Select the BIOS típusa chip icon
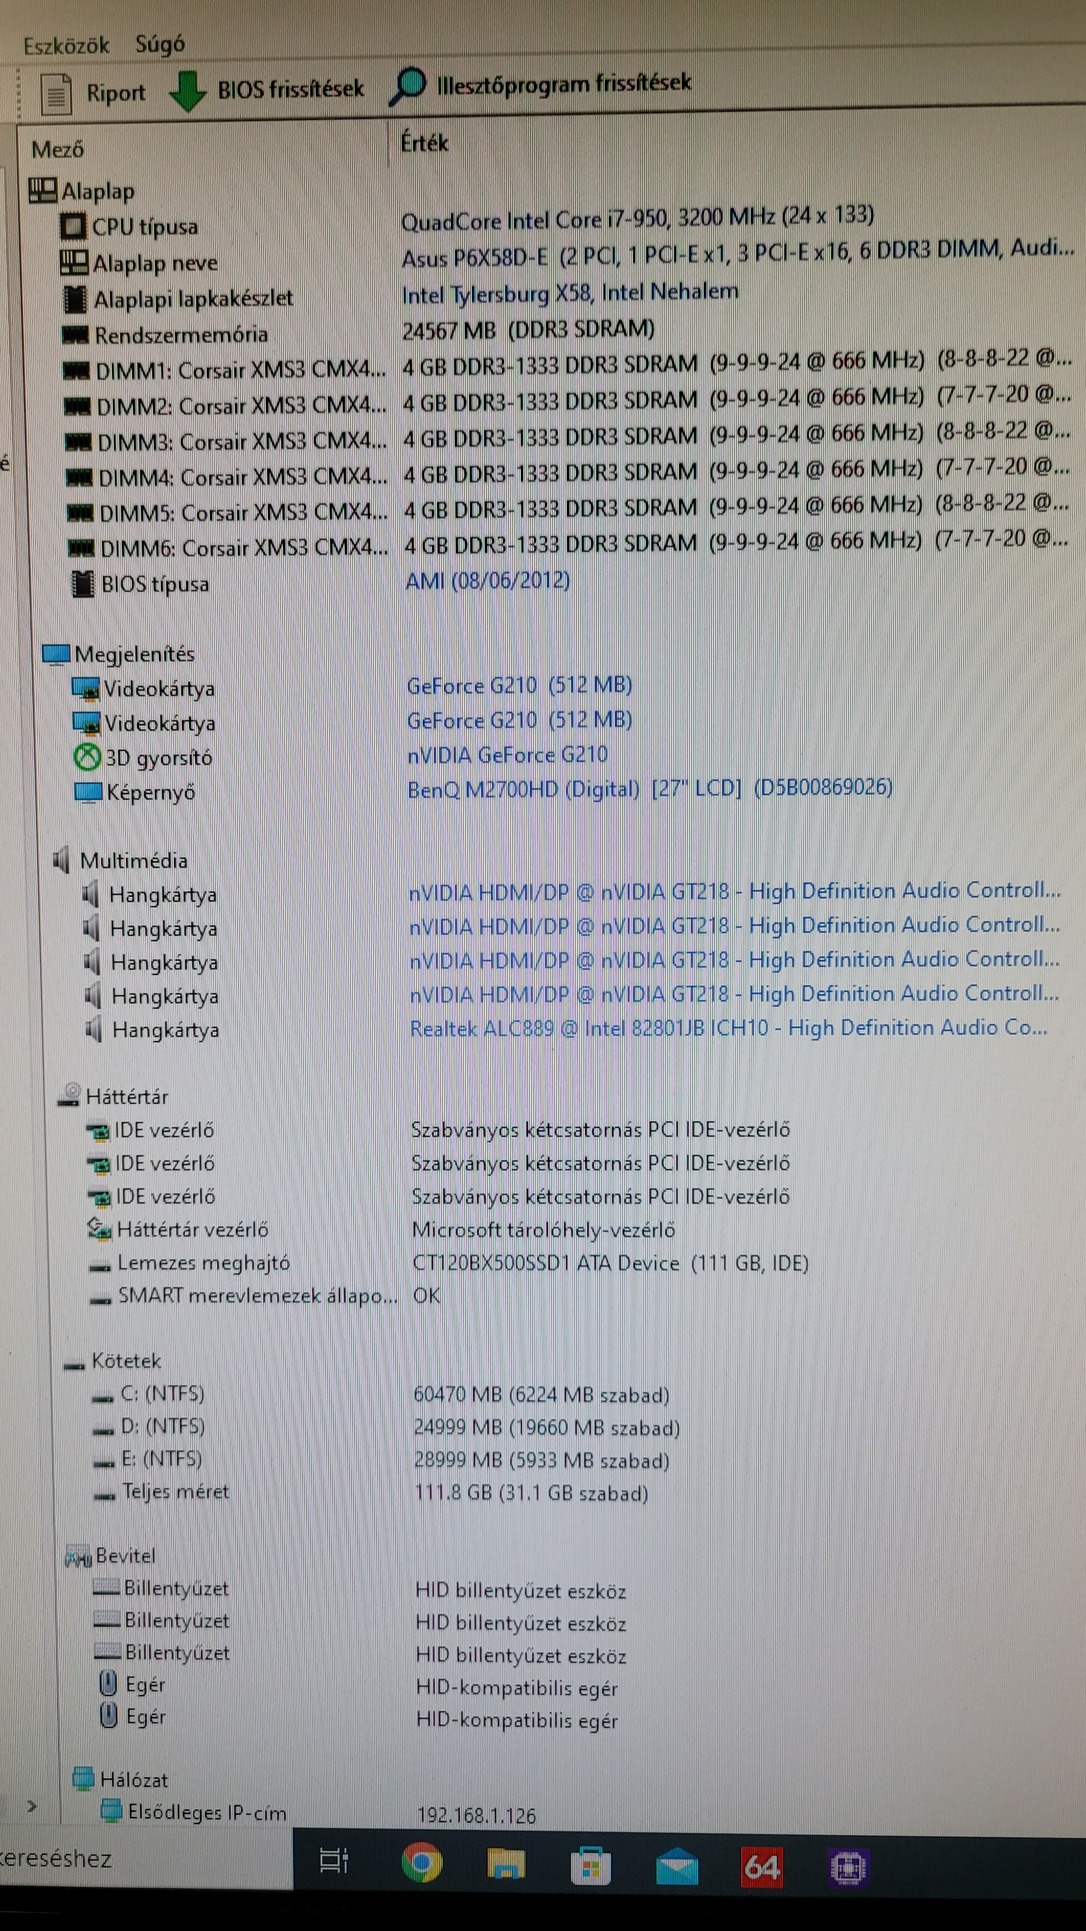 click(84, 584)
